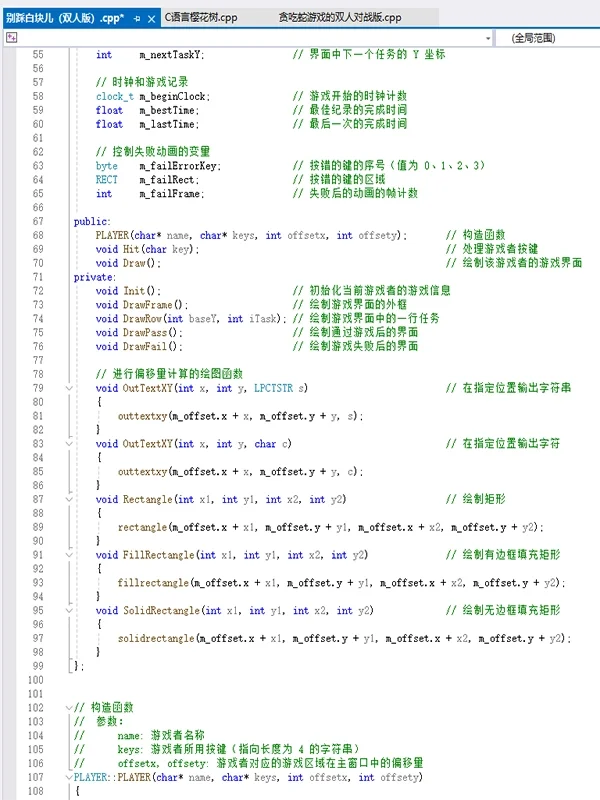600x800 pixels.
Task: Click the project icon in navigation bar
Action: pos(12,37)
